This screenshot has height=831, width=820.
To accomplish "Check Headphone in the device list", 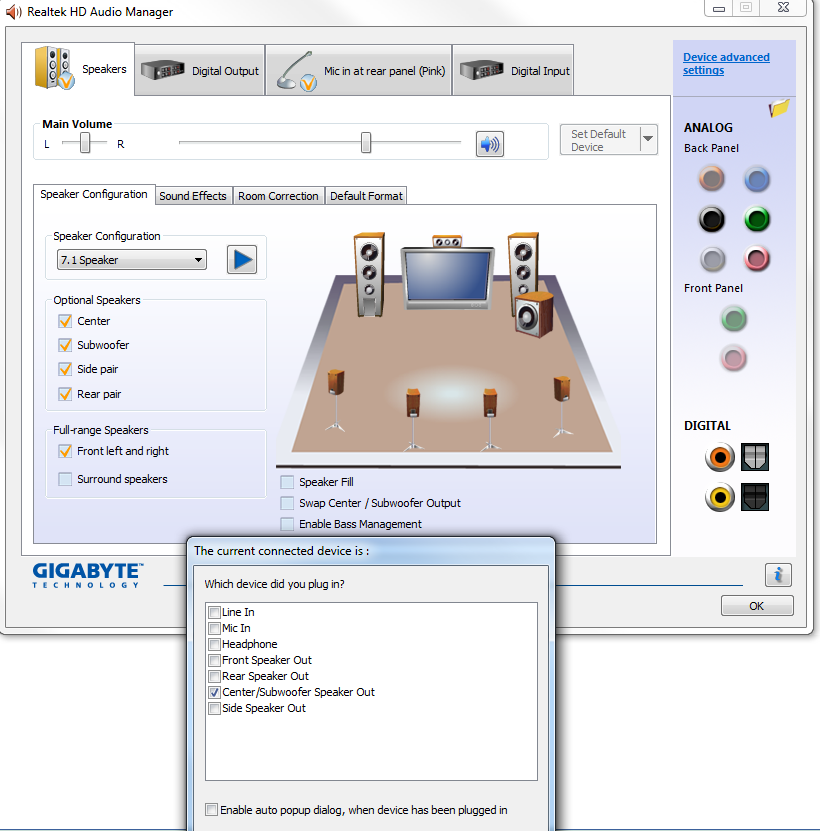I will coord(214,644).
